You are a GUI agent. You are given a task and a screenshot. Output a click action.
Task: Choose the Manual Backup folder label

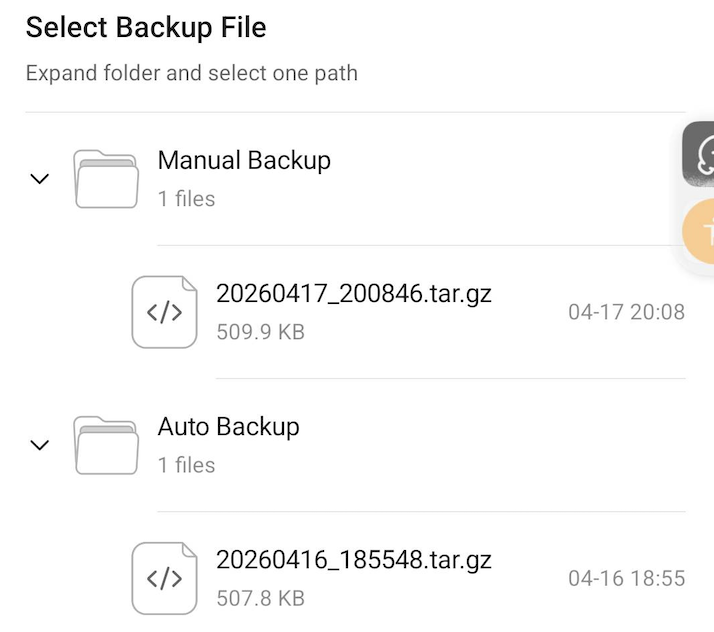244,160
